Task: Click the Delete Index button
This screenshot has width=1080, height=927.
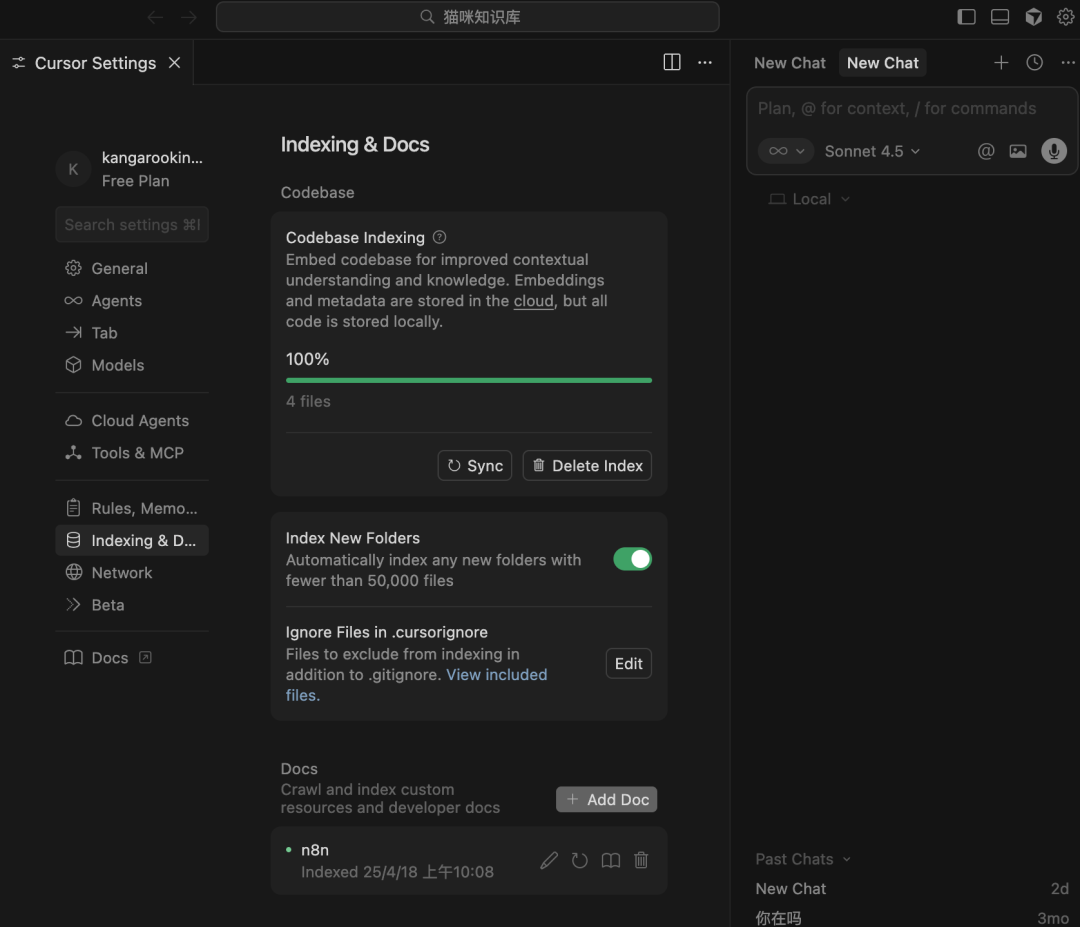Action: coord(587,466)
